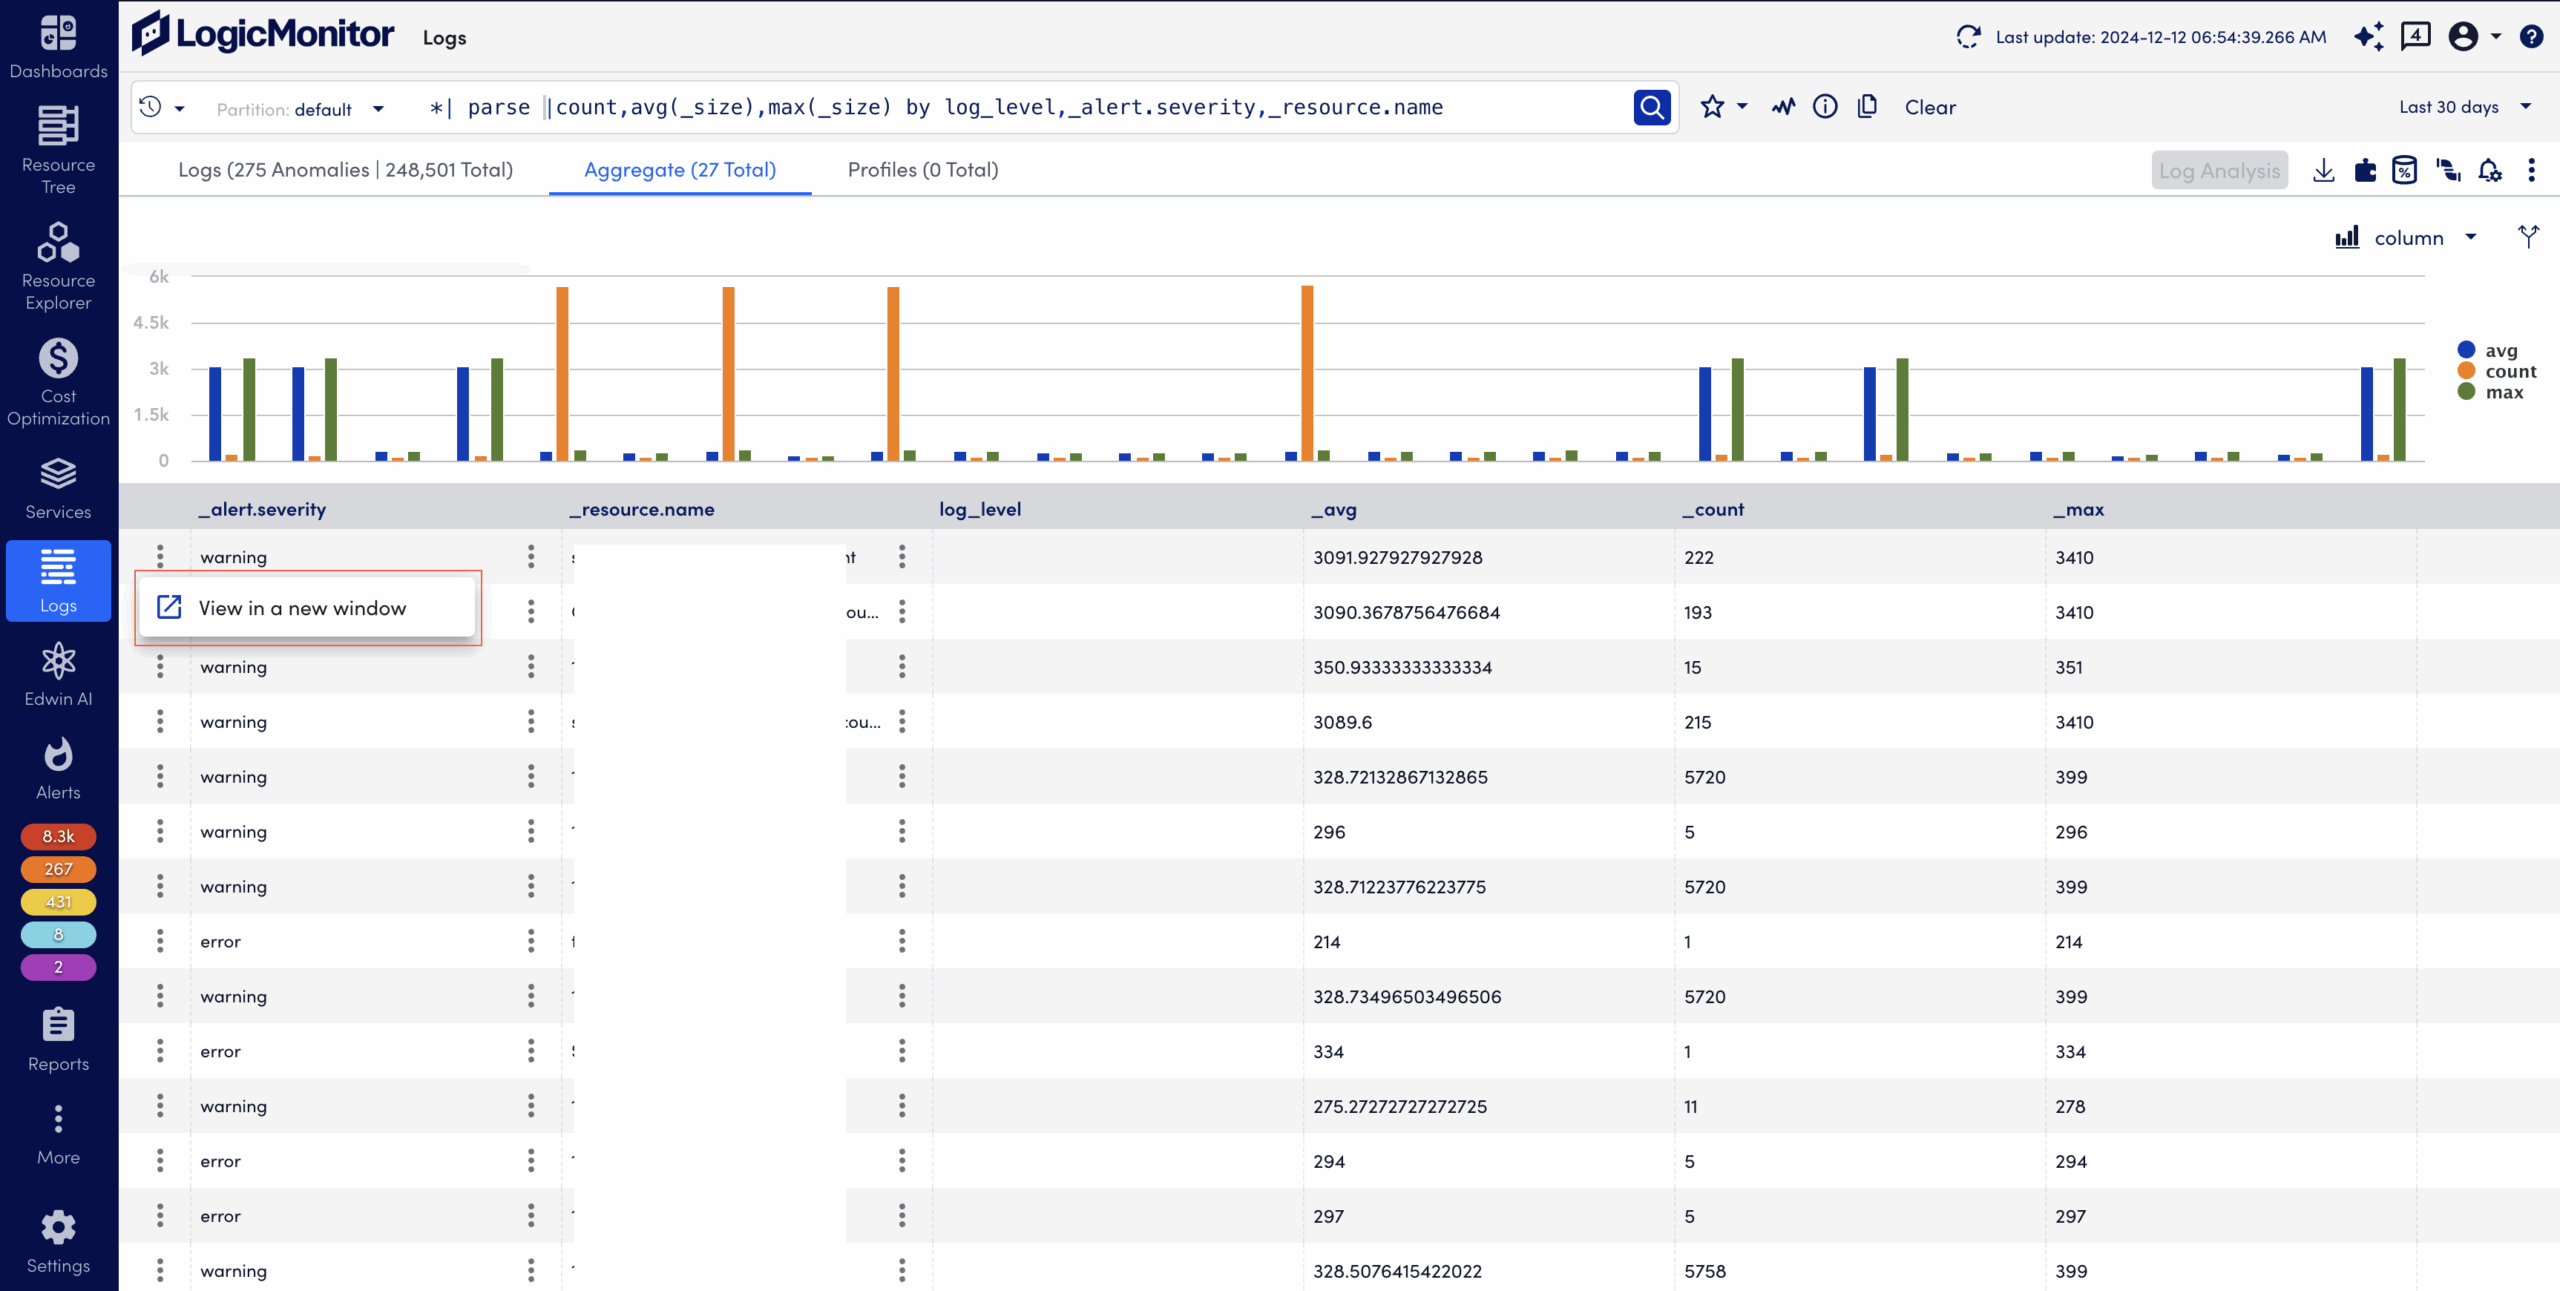This screenshot has width=2560, height=1291.
Task: Change the column chart type dropdown
Action: pos(2405,238)
